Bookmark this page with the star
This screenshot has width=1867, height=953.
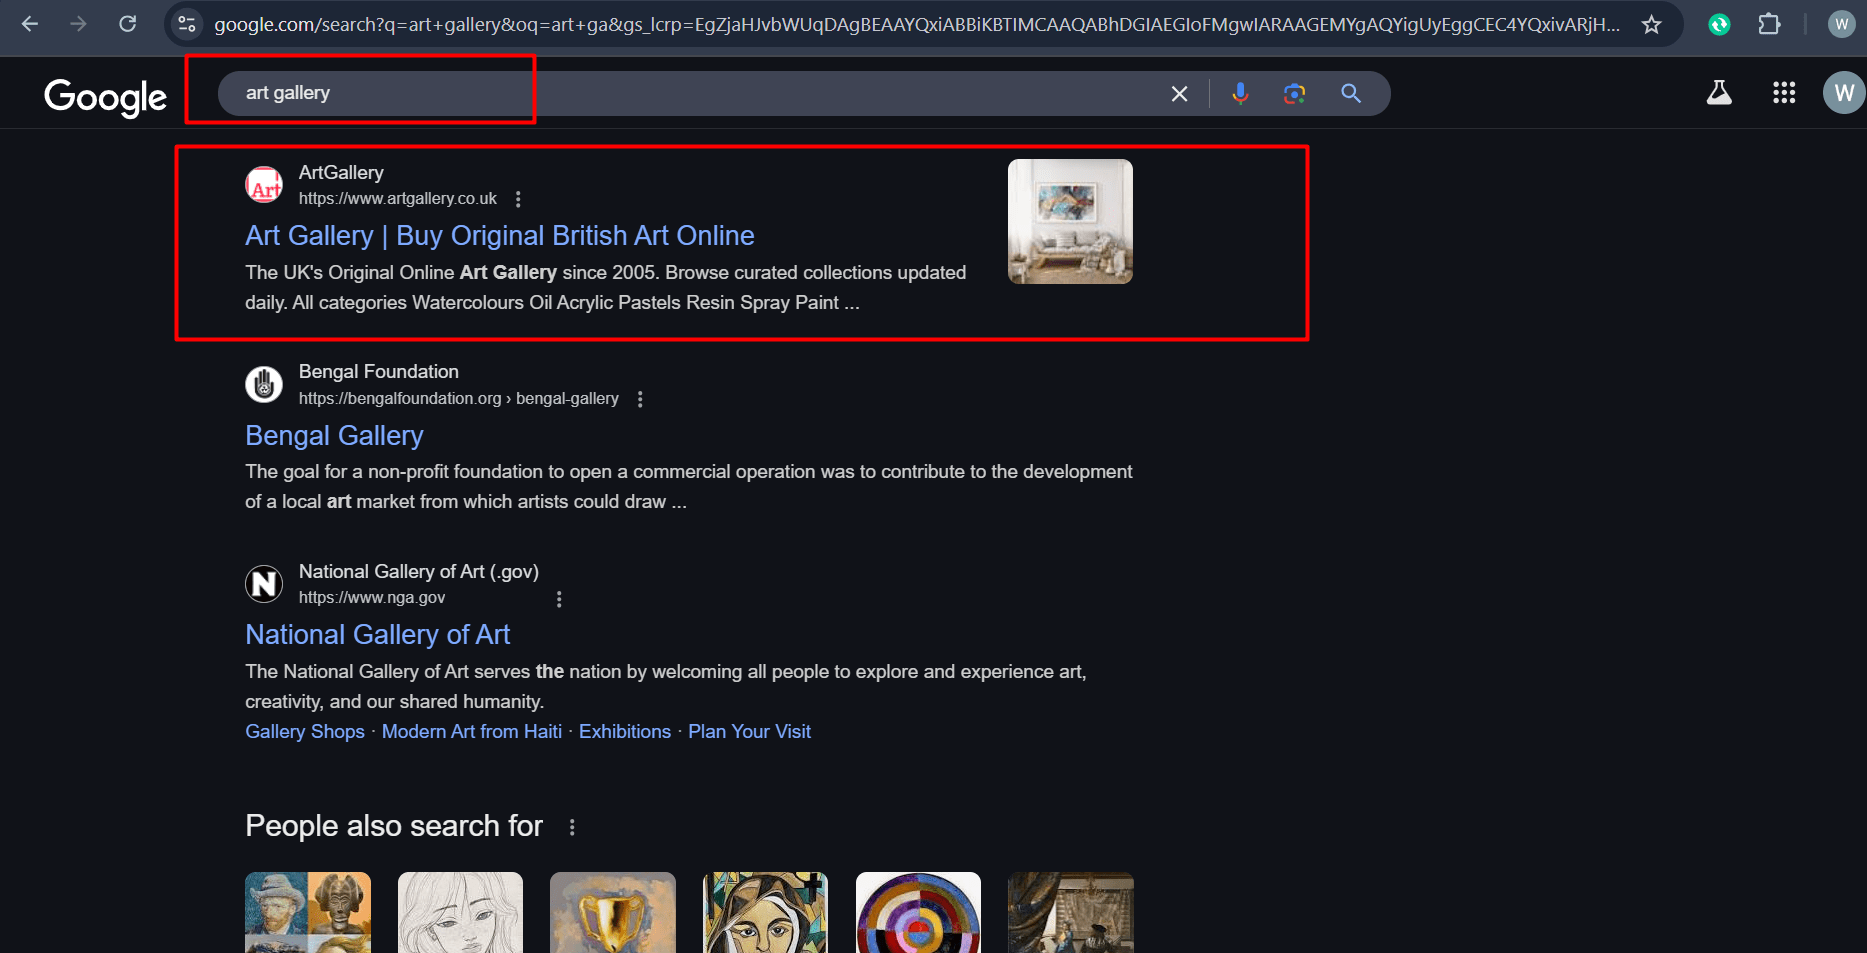click(x=1651, y=25)
